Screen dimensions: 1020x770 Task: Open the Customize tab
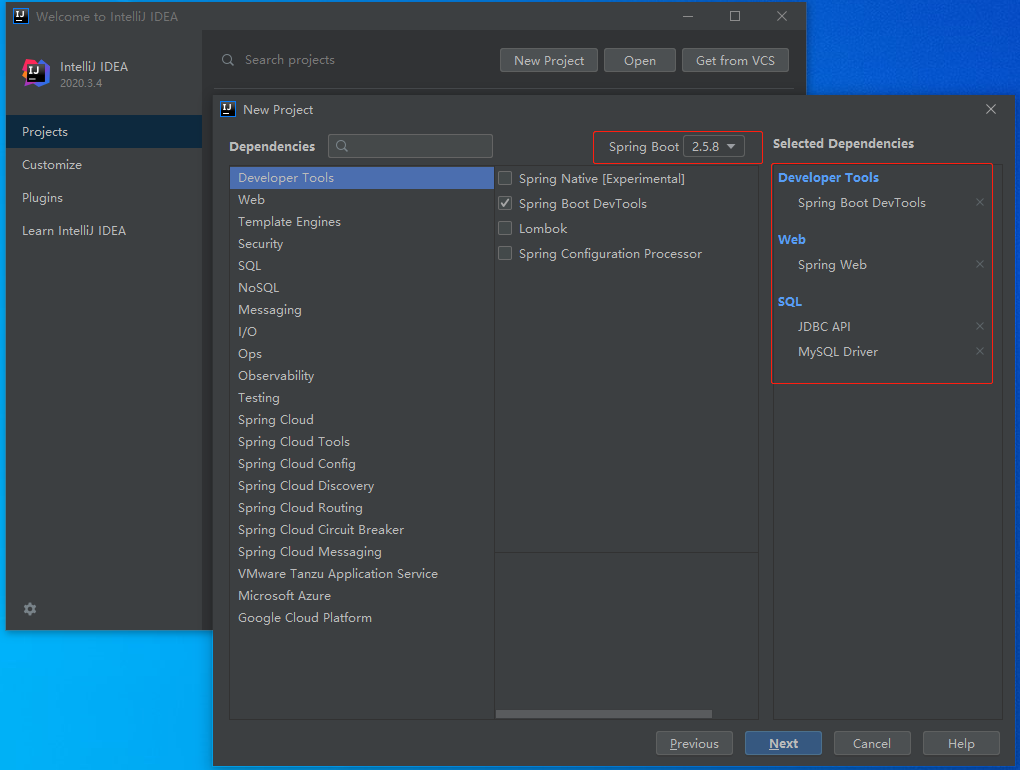point(104,165)
